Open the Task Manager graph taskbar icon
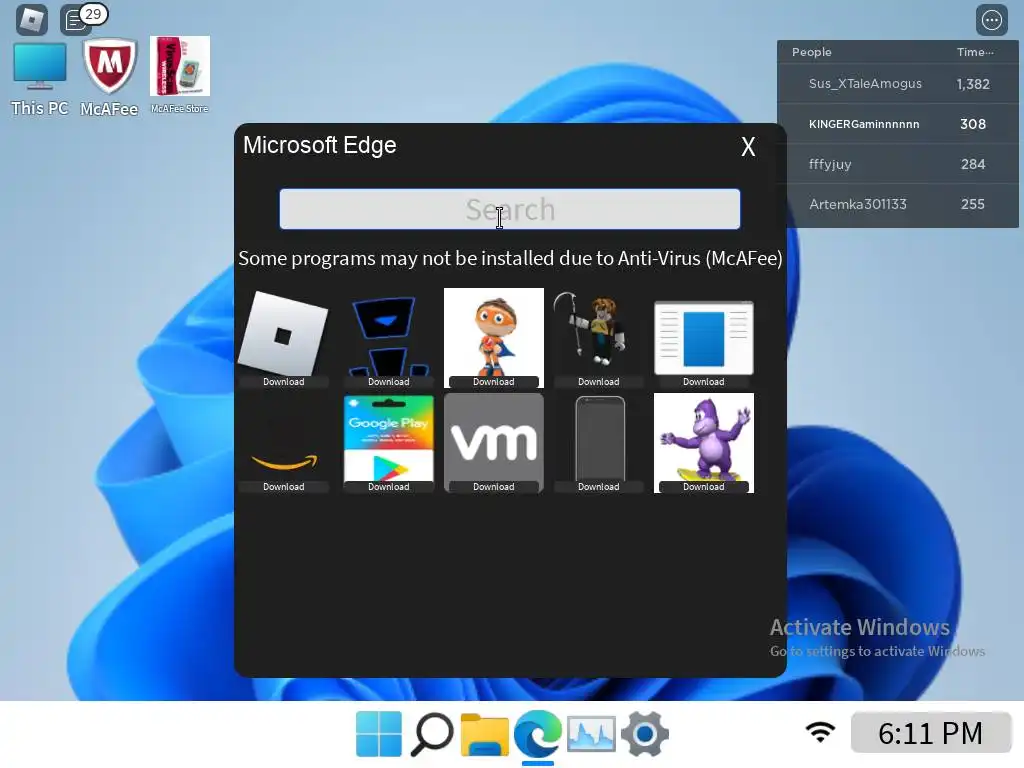1024x768 pixels. [591, 734]
